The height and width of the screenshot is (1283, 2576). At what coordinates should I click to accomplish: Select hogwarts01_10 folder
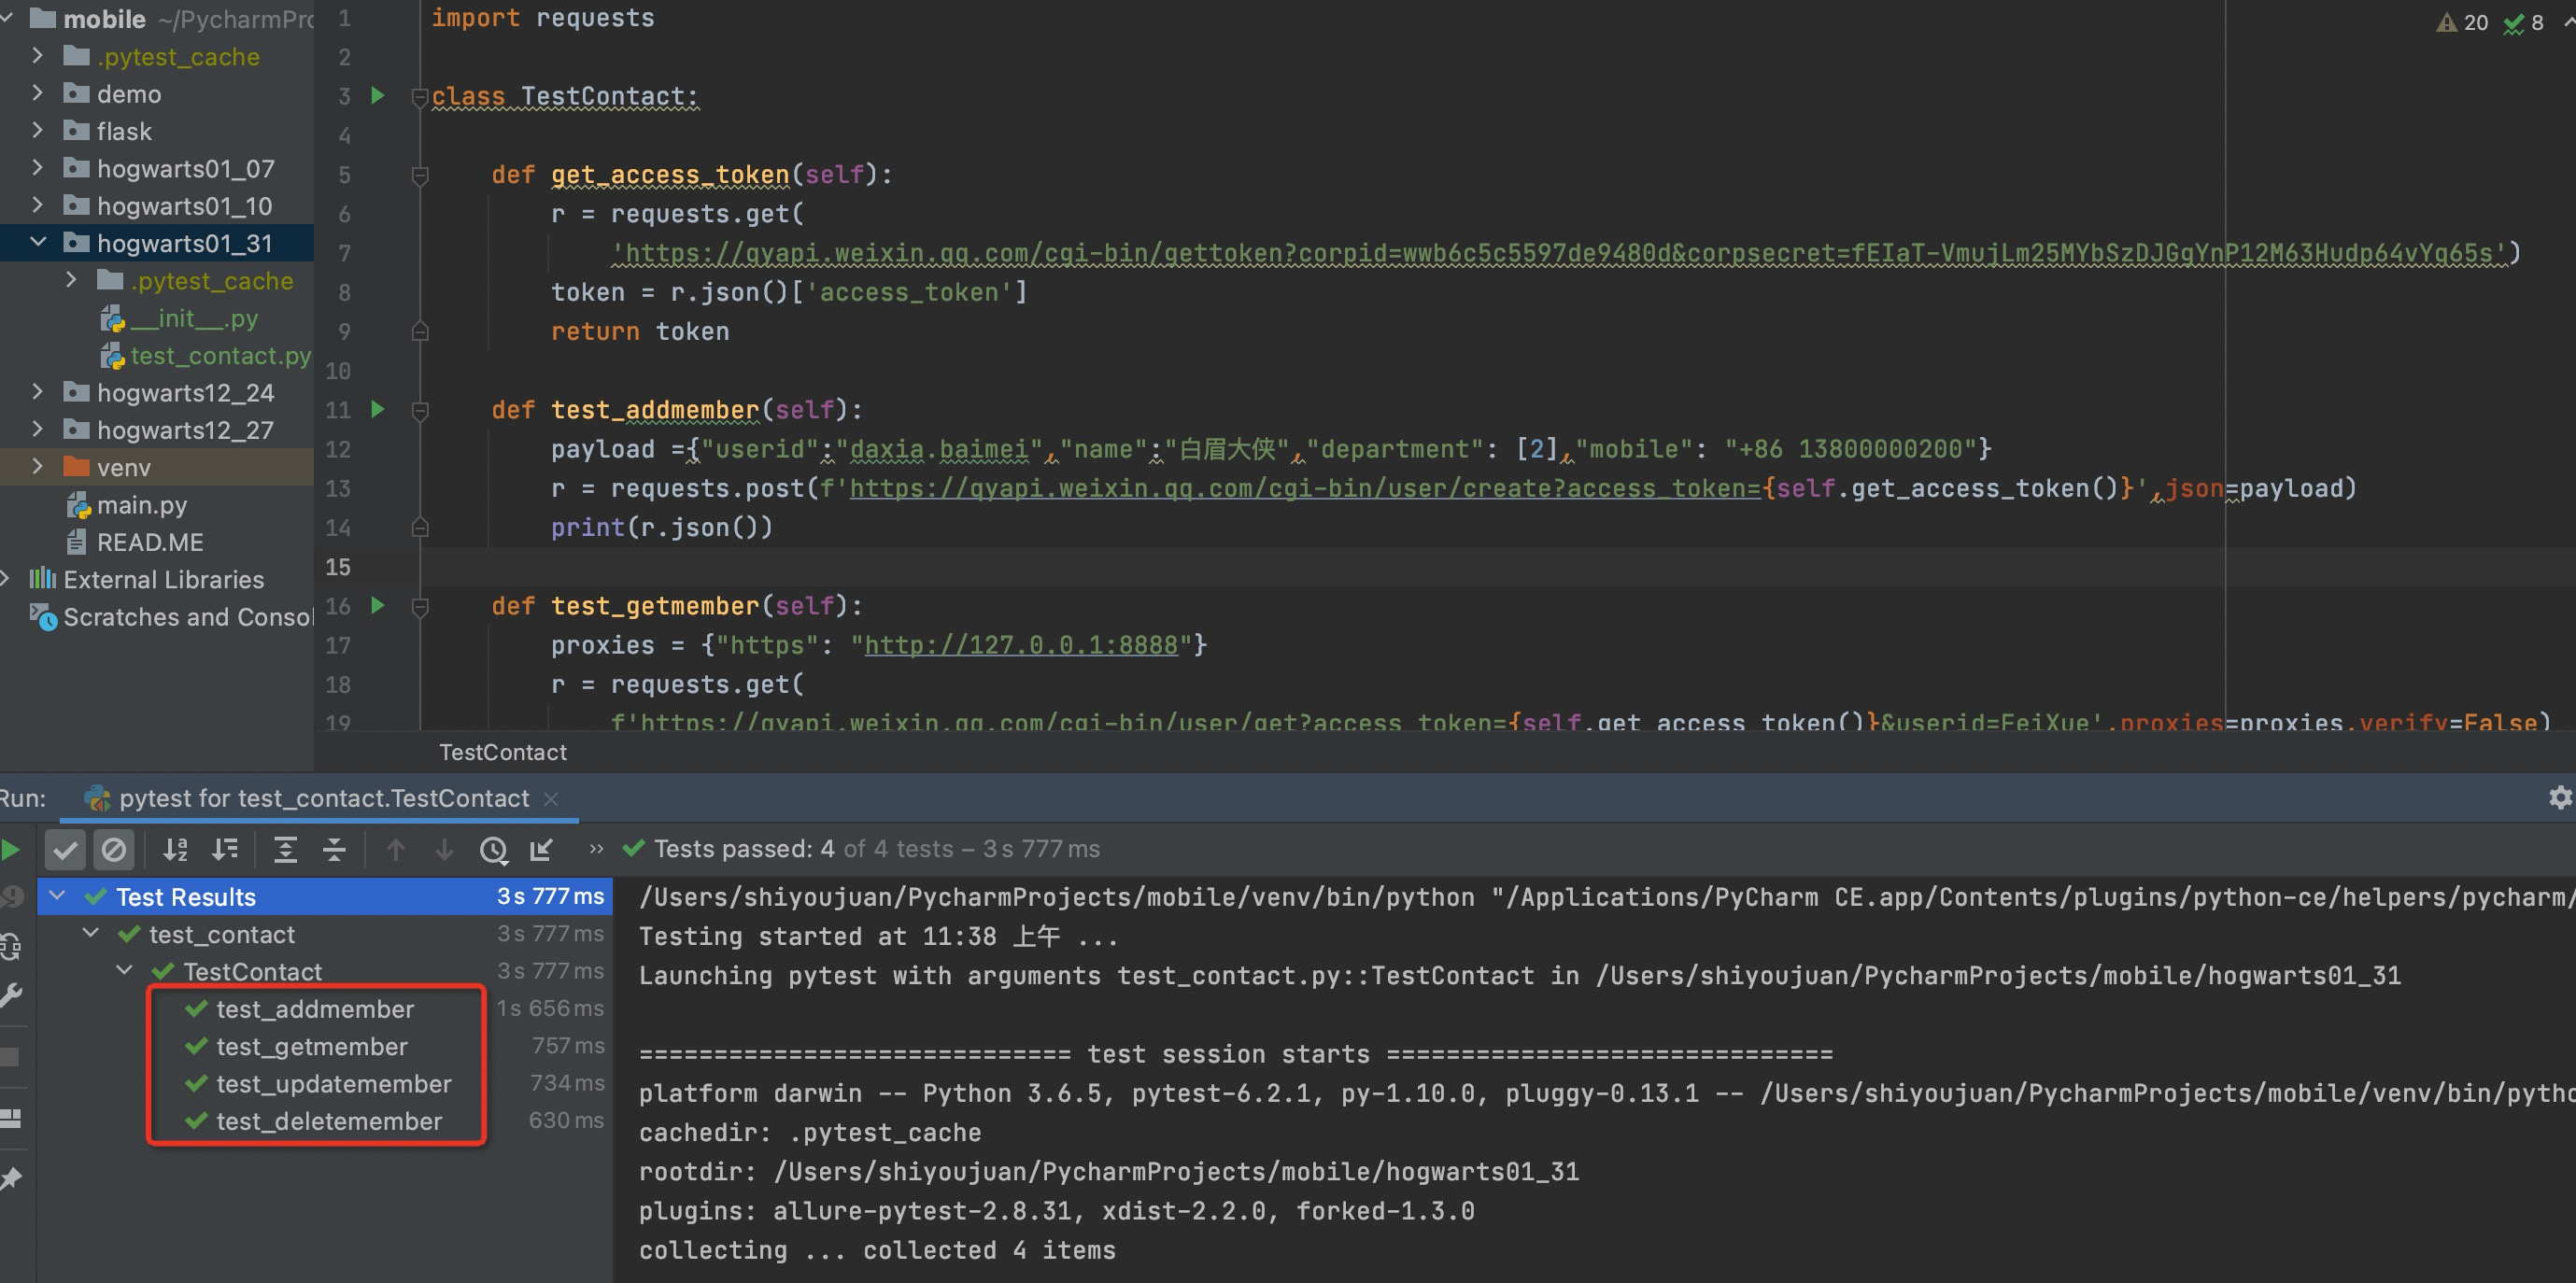pos(168,205)
